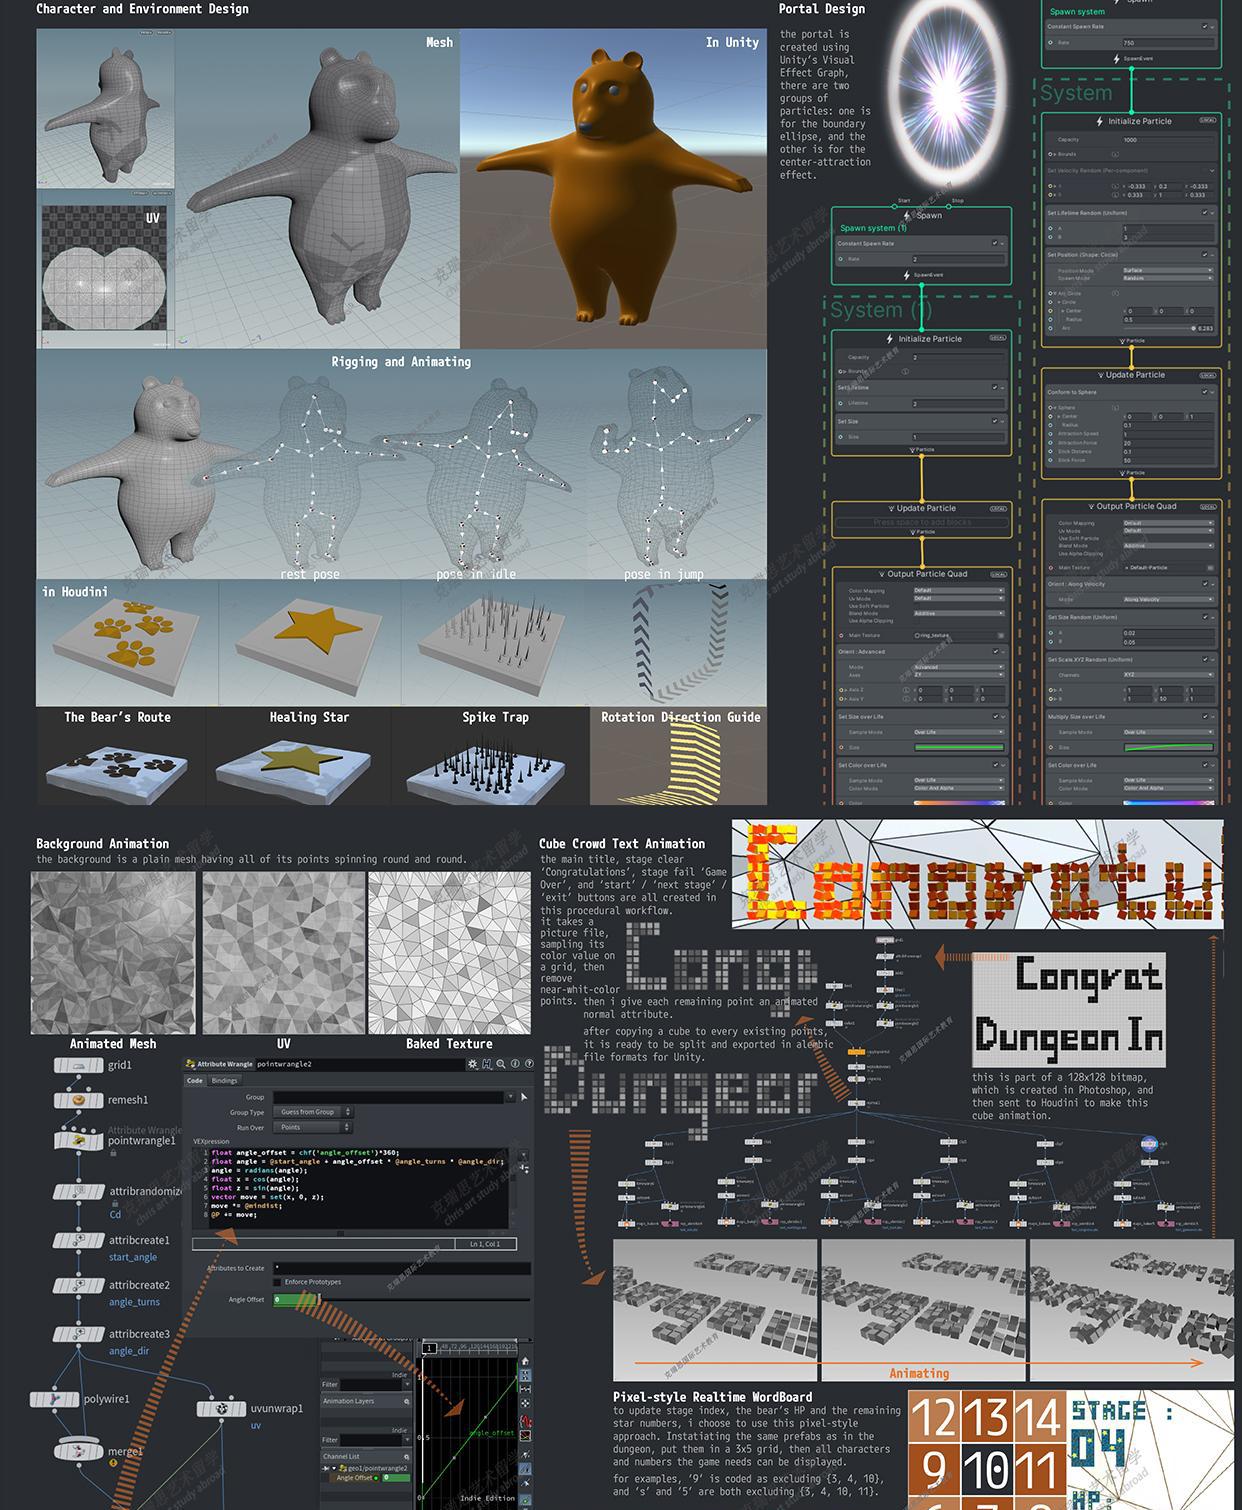
Task: Click the Main Texture object picker for ring_texture
Action: tap(1001, 635)
